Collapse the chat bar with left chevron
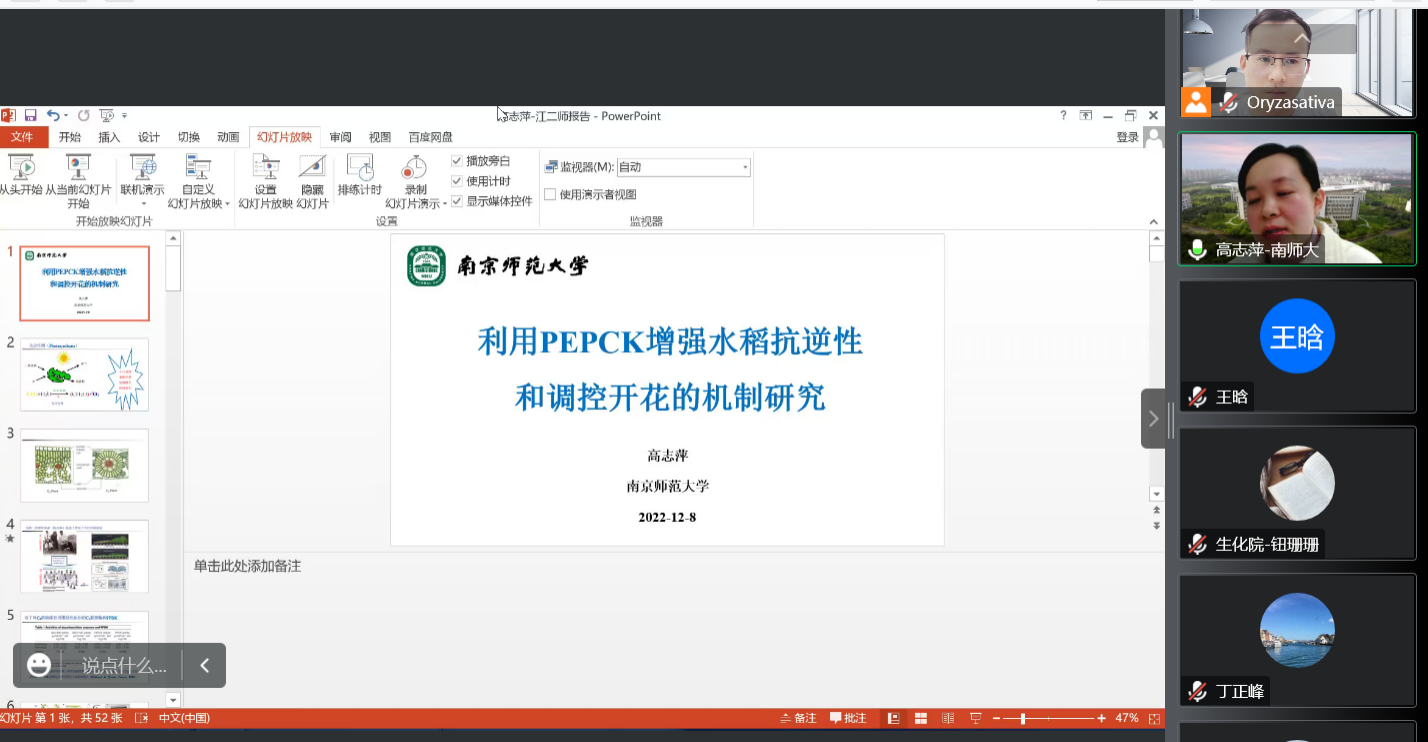This screenshot has height=742, width=1428. point(205,665)
